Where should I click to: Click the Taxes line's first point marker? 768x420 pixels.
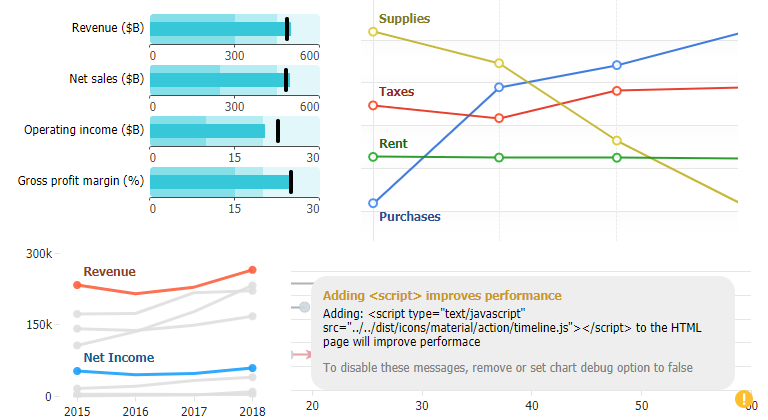click(374, 105)
